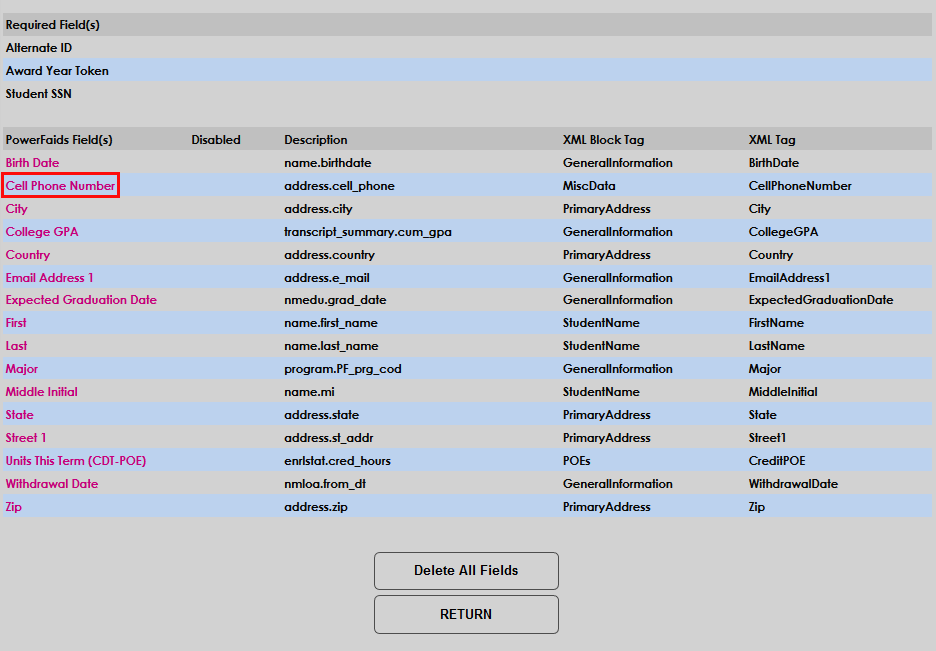This screenshot has width=936, height=651.
Task: Select the College GPA field
Action: coord(41,231)
